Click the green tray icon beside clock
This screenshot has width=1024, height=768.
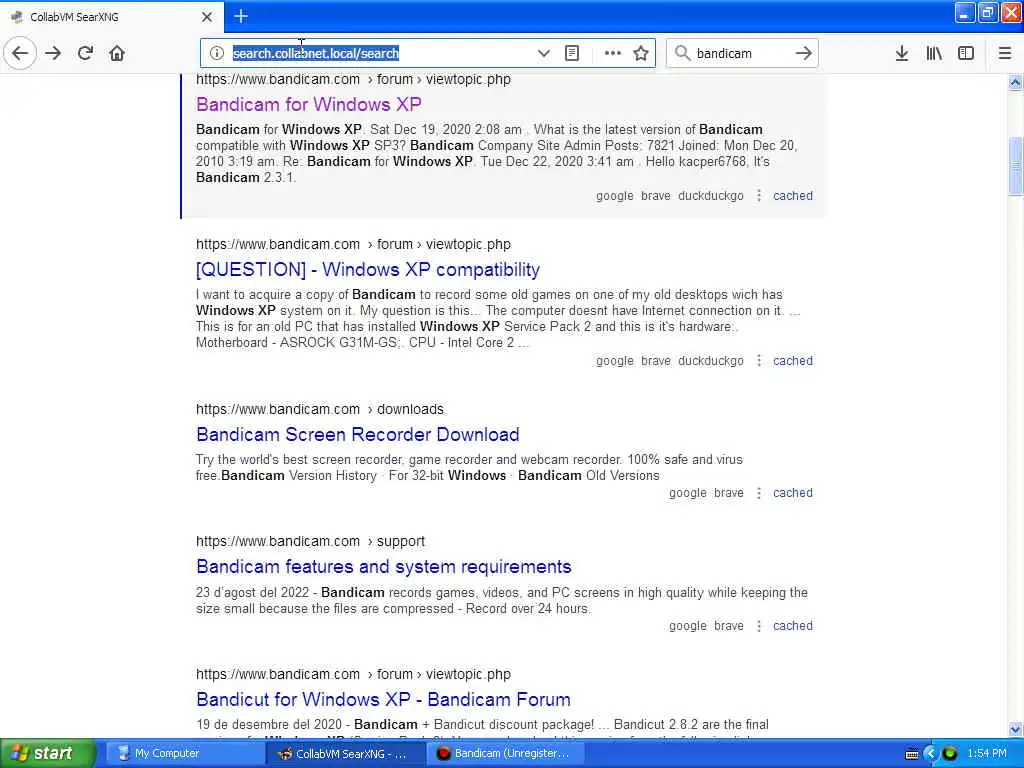tap(950, 754)
